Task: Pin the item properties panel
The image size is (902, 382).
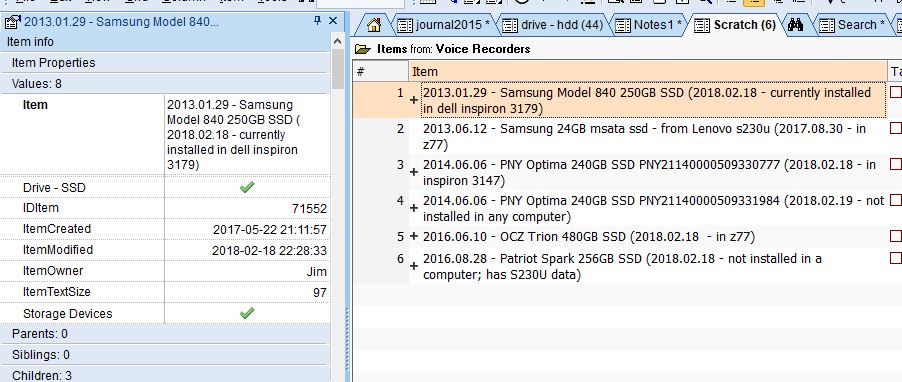Action: [x=317, y=21]
